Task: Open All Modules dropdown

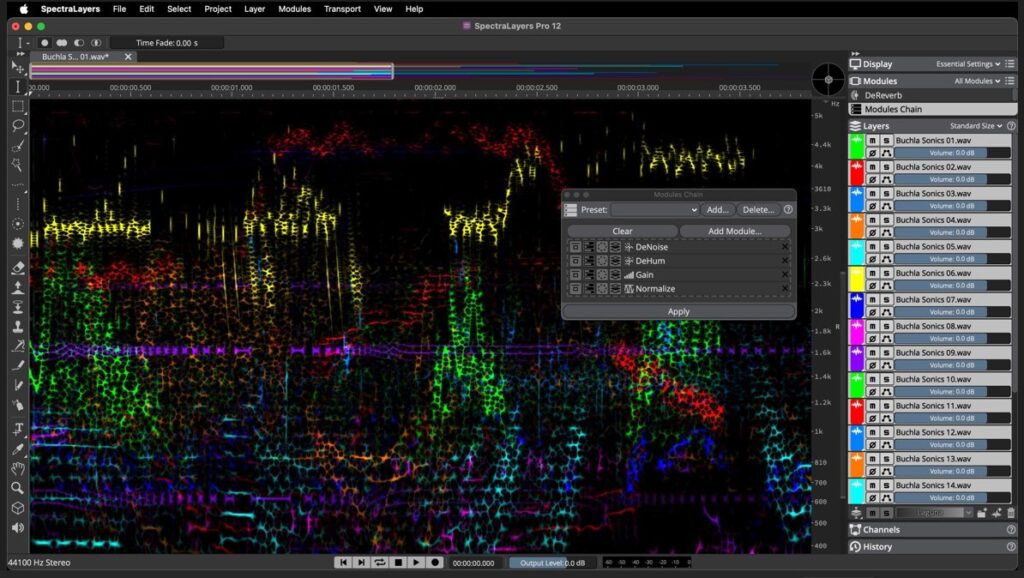Action: tap(977, 81)
